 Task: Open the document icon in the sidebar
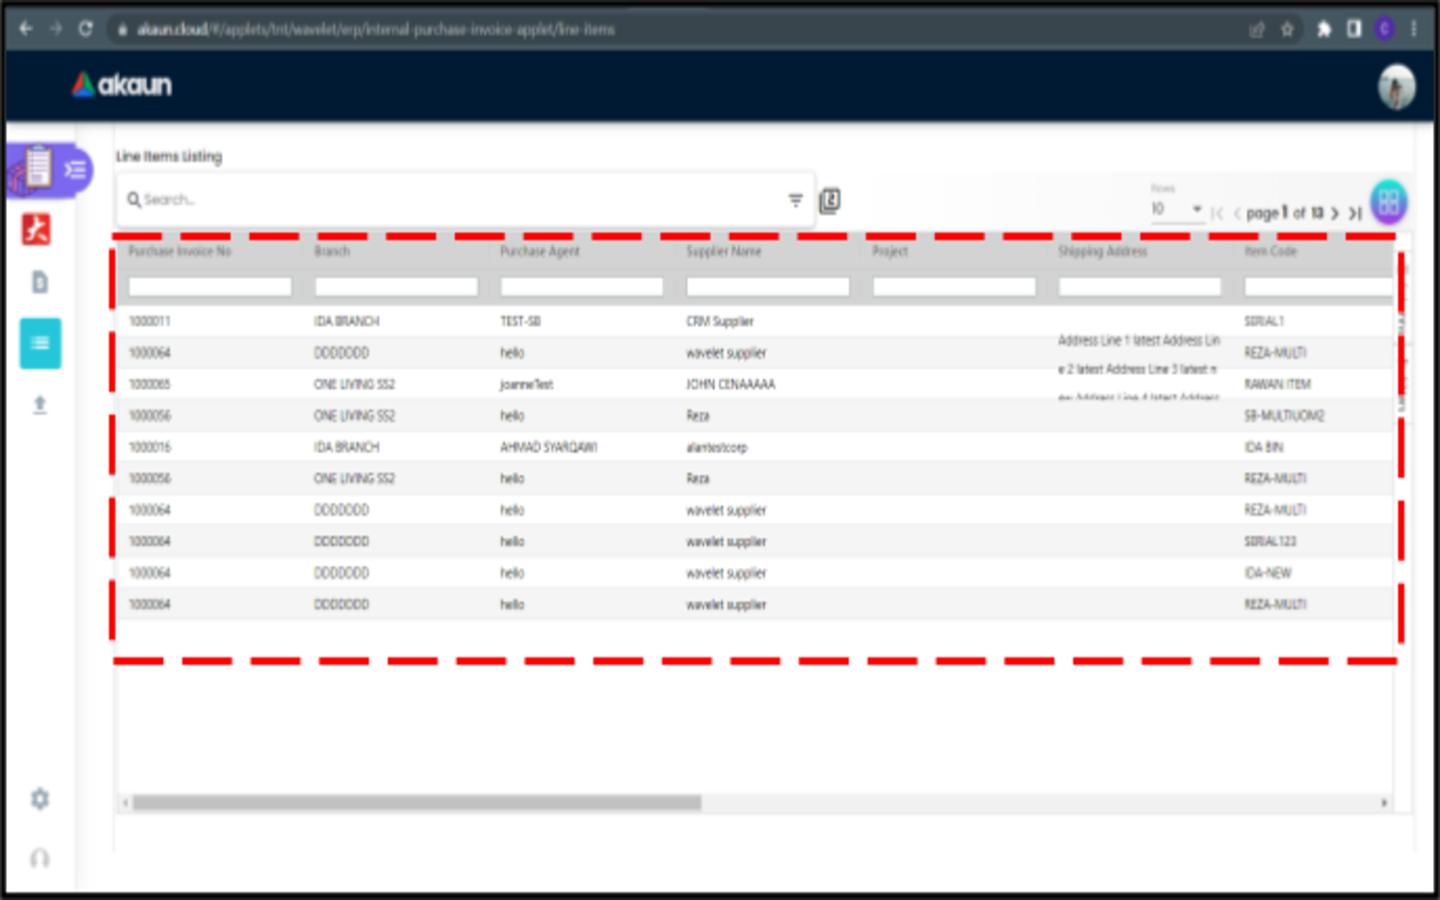click(x=40, y=283)
